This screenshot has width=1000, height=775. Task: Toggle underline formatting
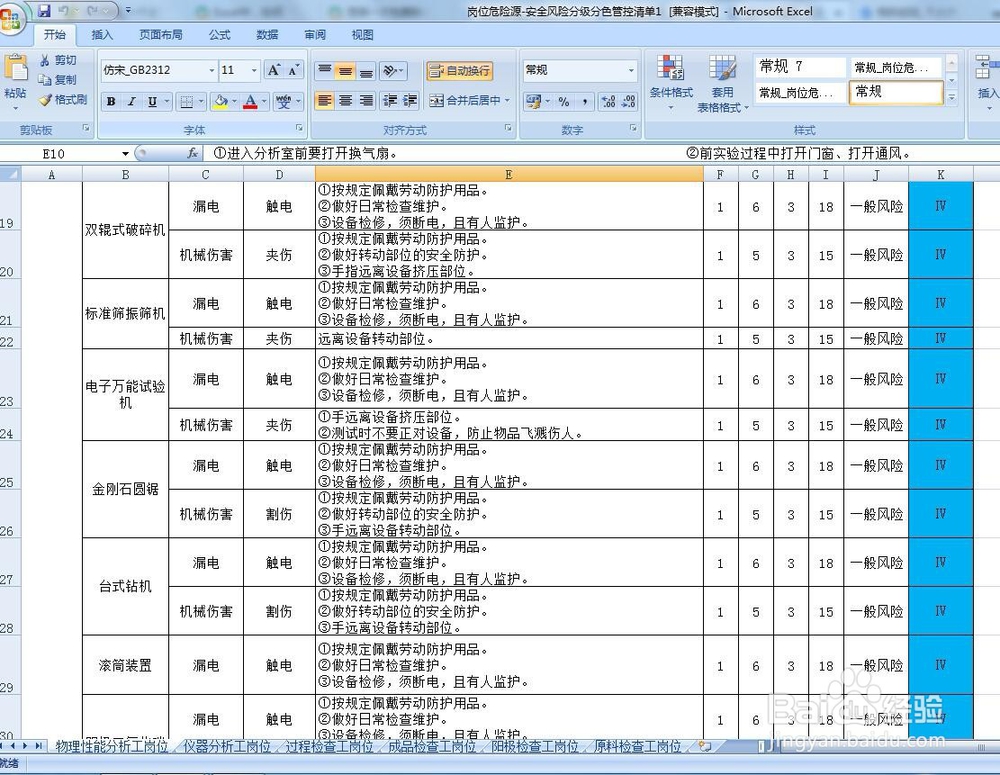[x=152, y=101]
